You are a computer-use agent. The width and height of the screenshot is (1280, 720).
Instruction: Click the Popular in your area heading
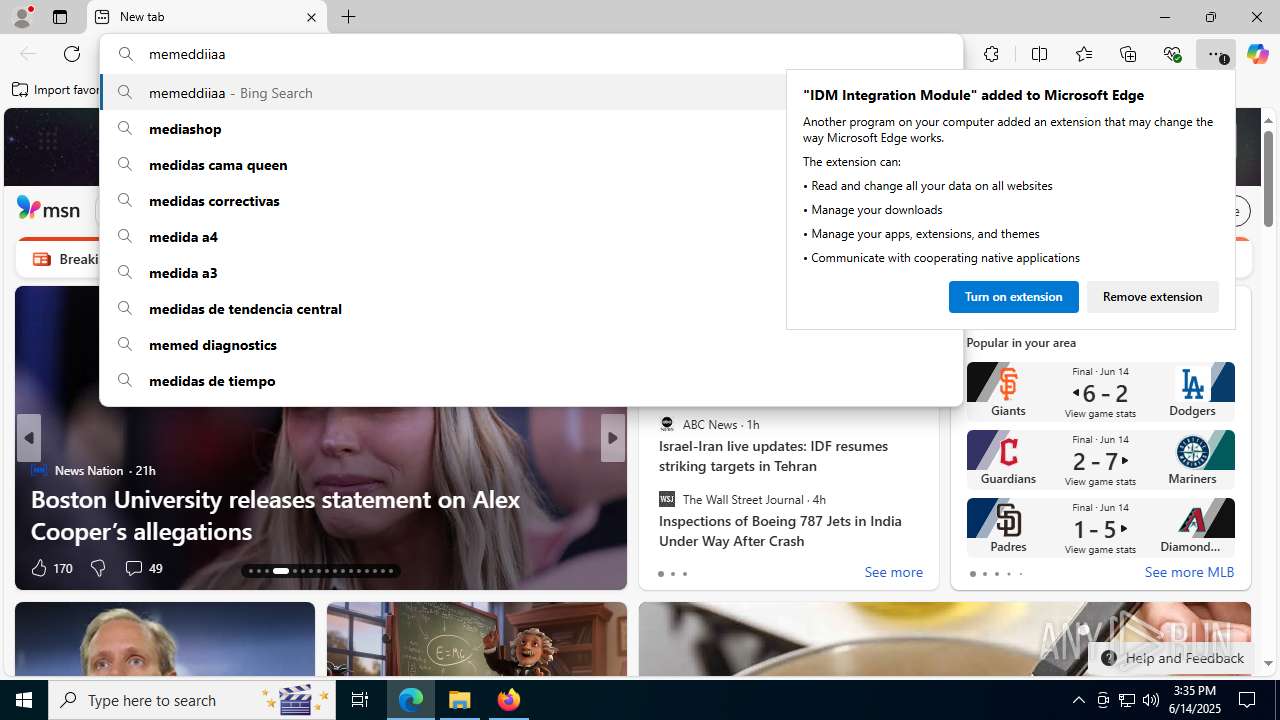pos(1021,342)
